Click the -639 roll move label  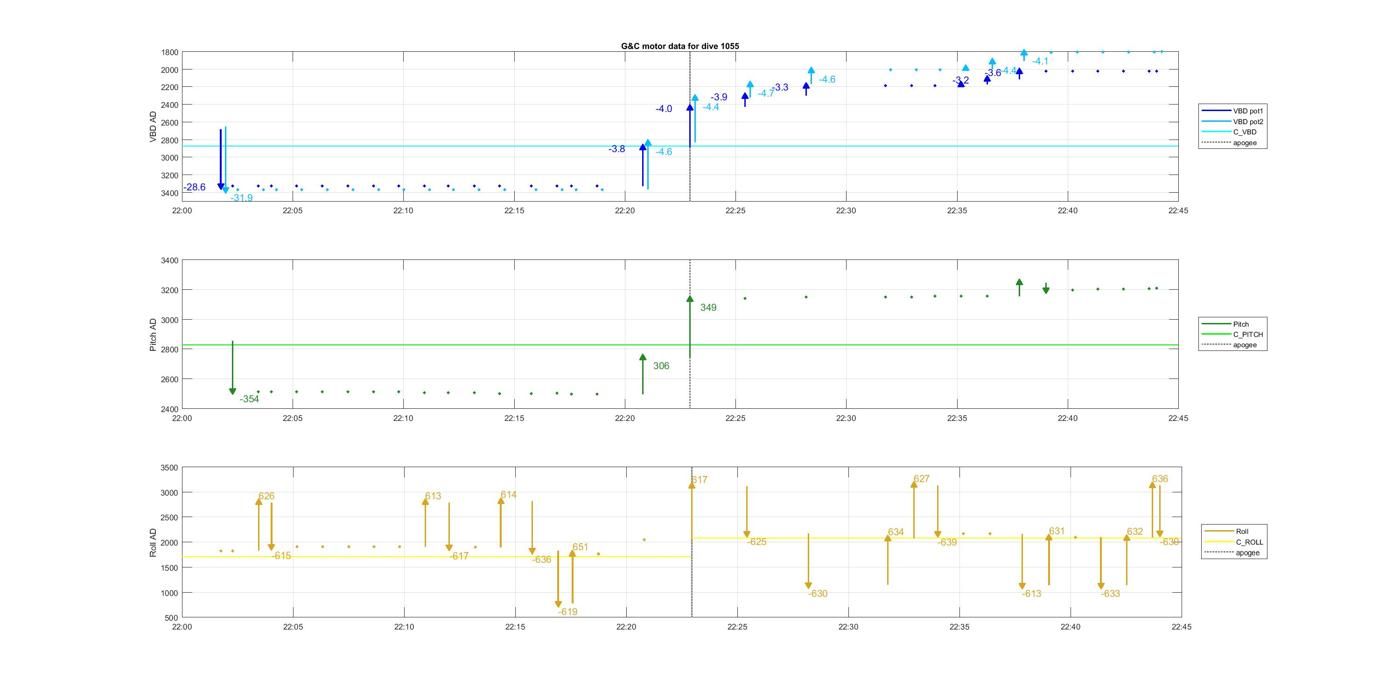[947, 542]
